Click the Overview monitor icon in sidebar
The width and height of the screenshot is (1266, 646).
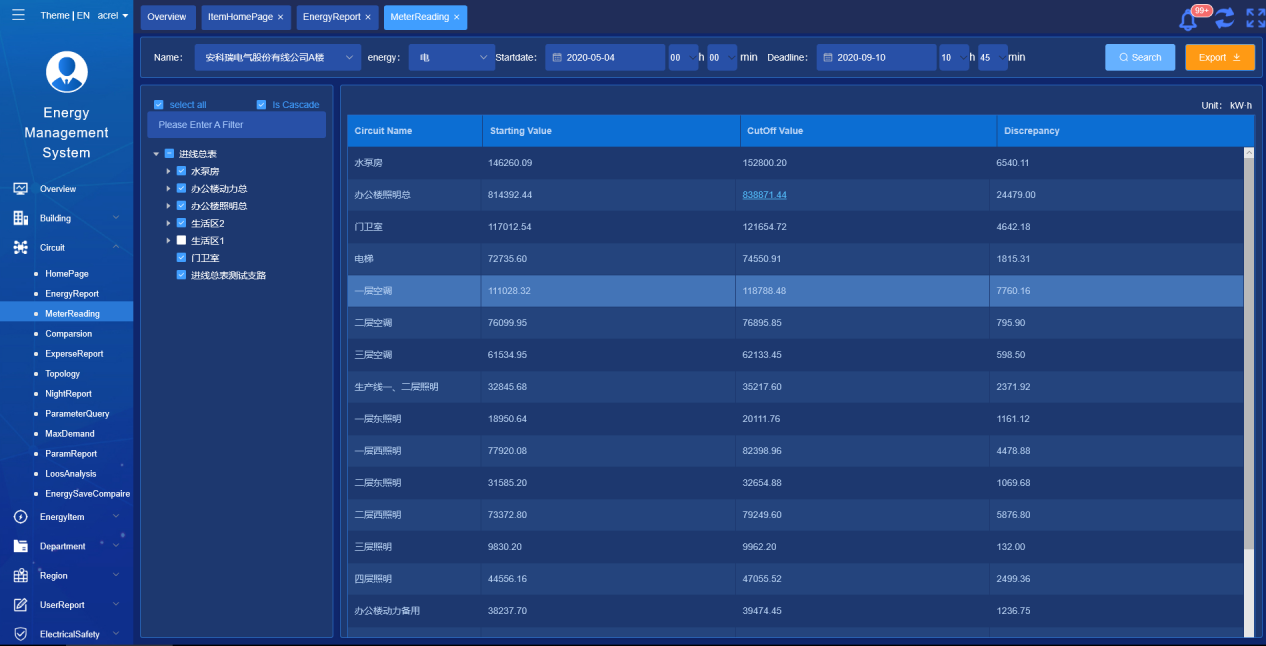[20, 189]
